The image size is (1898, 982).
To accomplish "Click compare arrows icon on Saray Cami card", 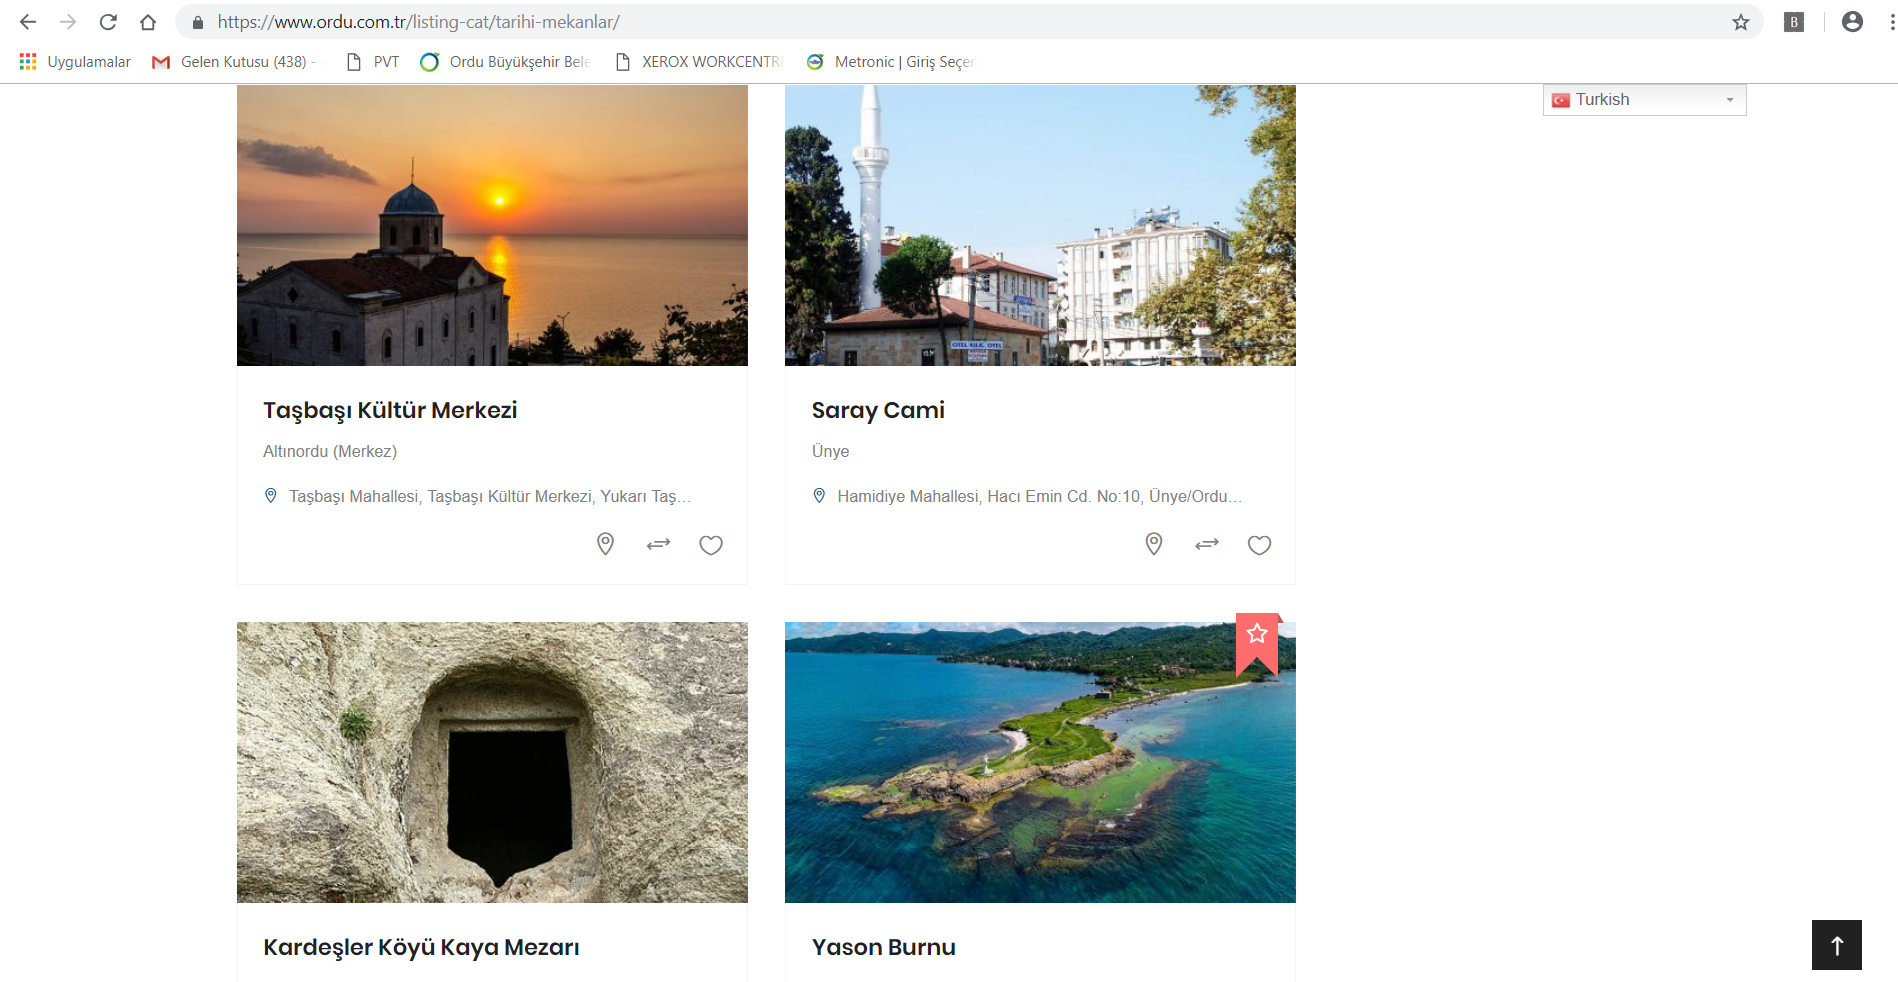I will (1207, 545).
